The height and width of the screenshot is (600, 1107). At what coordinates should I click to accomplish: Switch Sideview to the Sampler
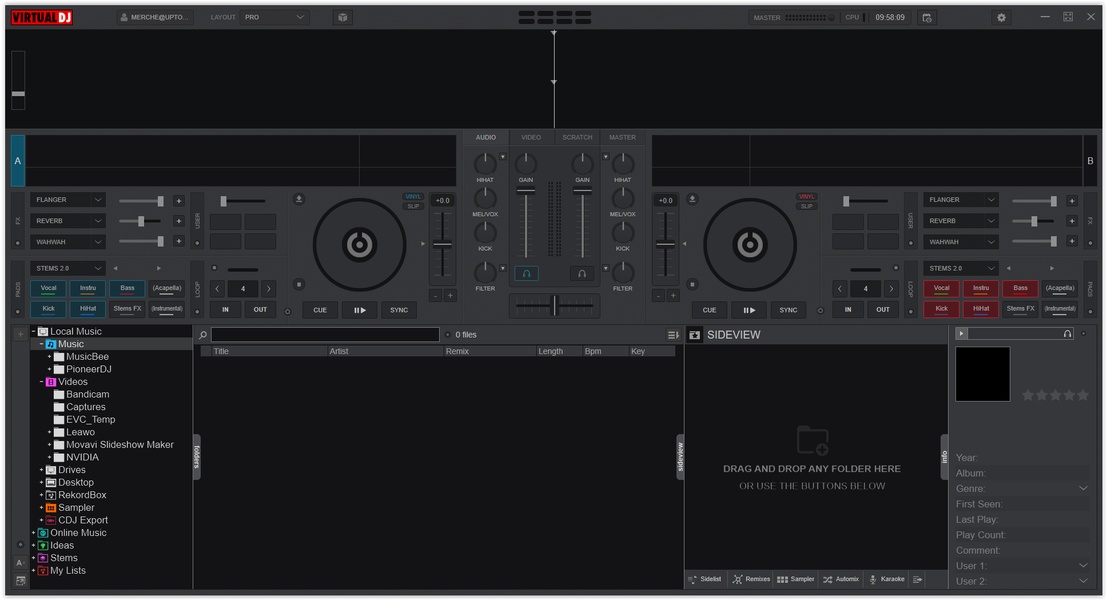point(796,579)
